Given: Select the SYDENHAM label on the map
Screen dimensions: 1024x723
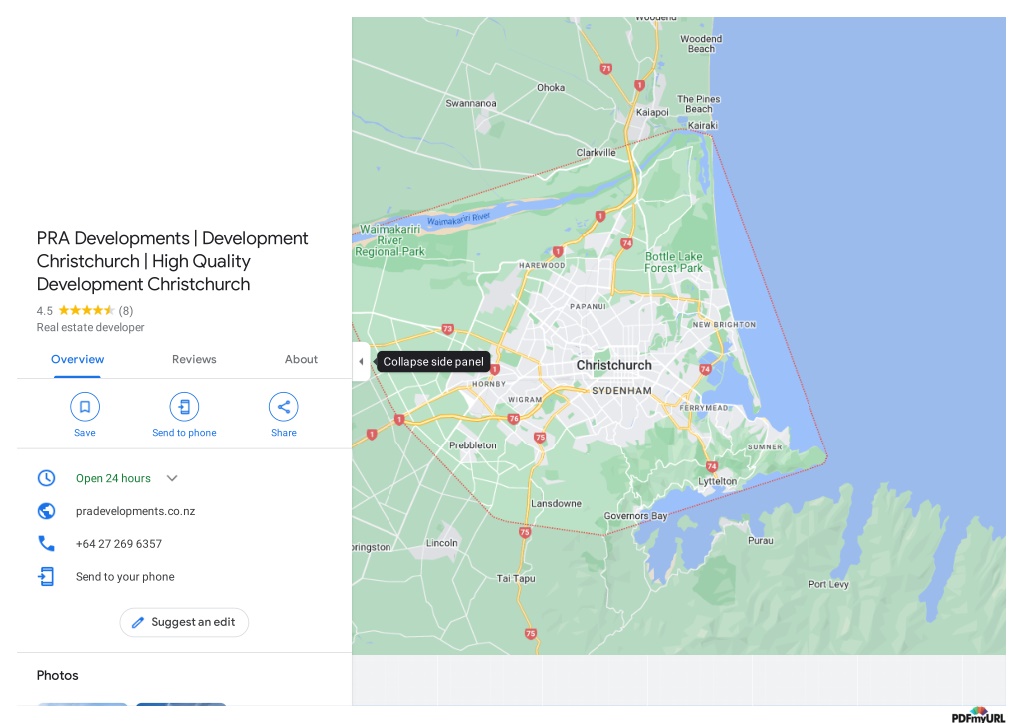Looking at the screenshot, I should [622, 391].
